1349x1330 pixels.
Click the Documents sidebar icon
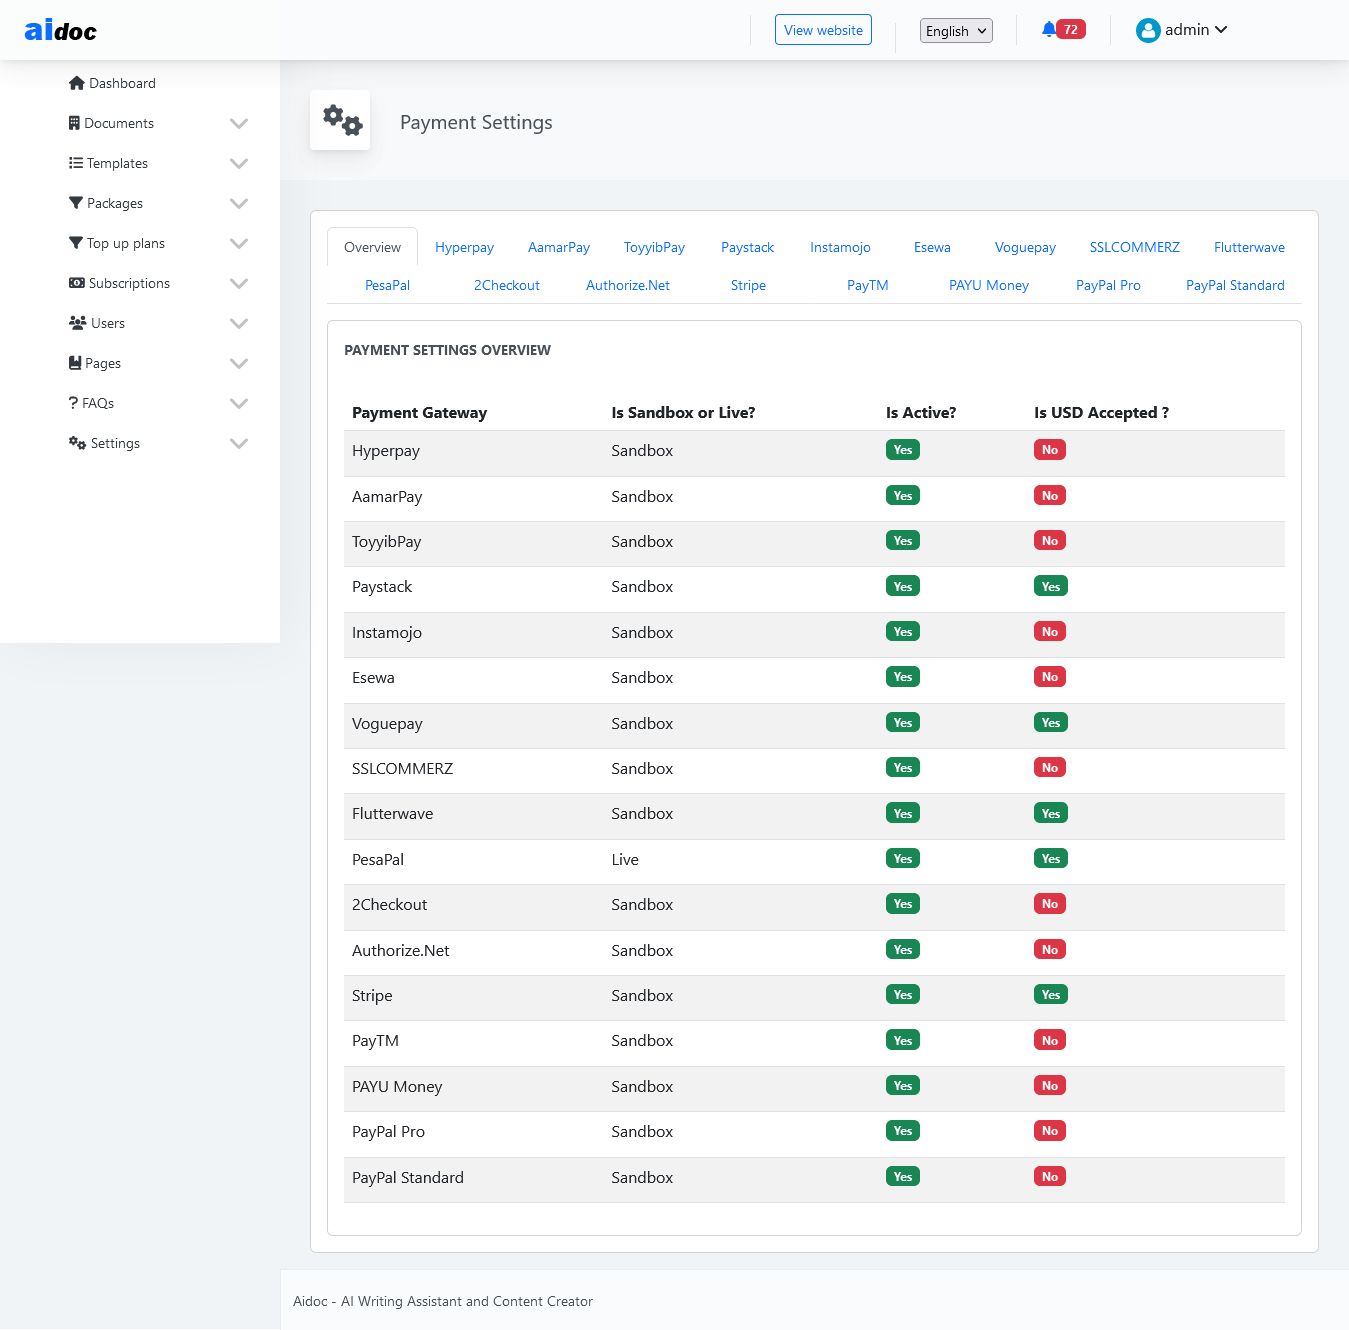click(x=74, y=123)
